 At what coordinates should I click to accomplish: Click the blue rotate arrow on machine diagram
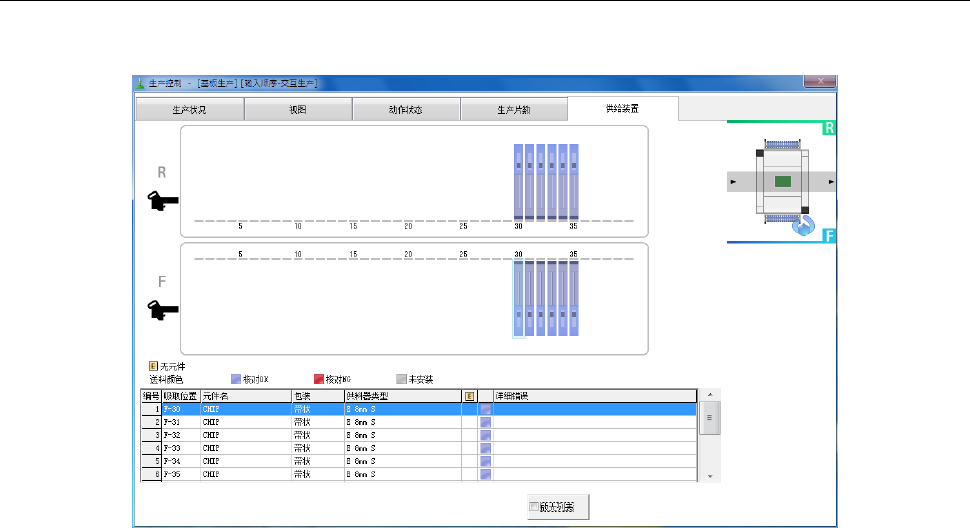pyautogui.click(x=801, y=227)
